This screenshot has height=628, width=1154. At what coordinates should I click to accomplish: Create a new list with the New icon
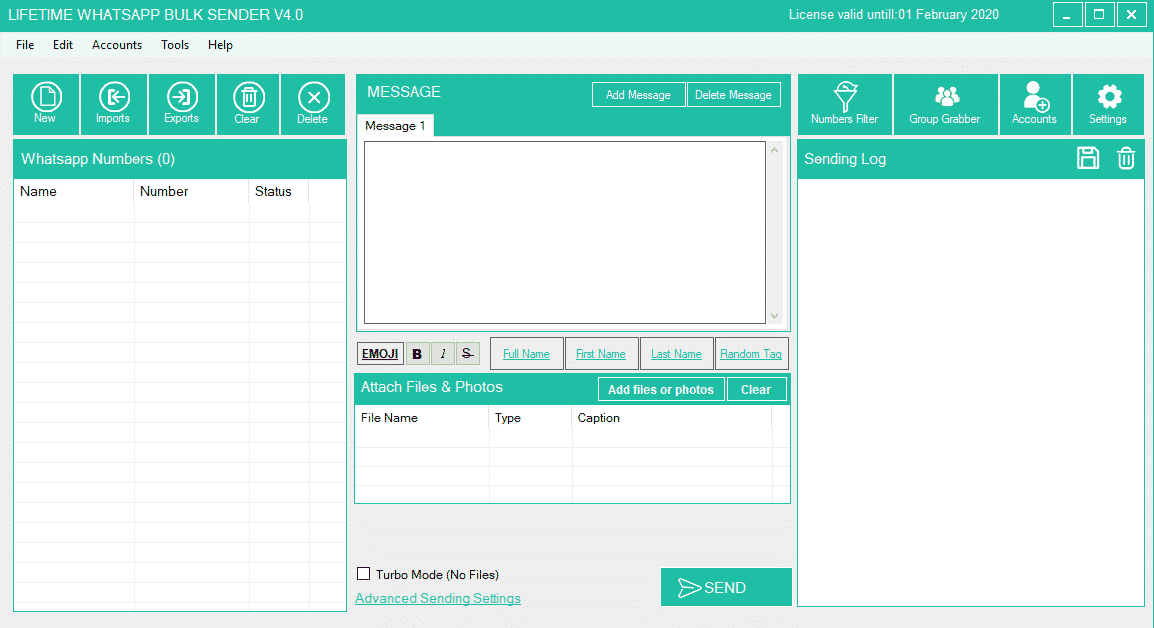pyautogui.click(x=46, y=103)
